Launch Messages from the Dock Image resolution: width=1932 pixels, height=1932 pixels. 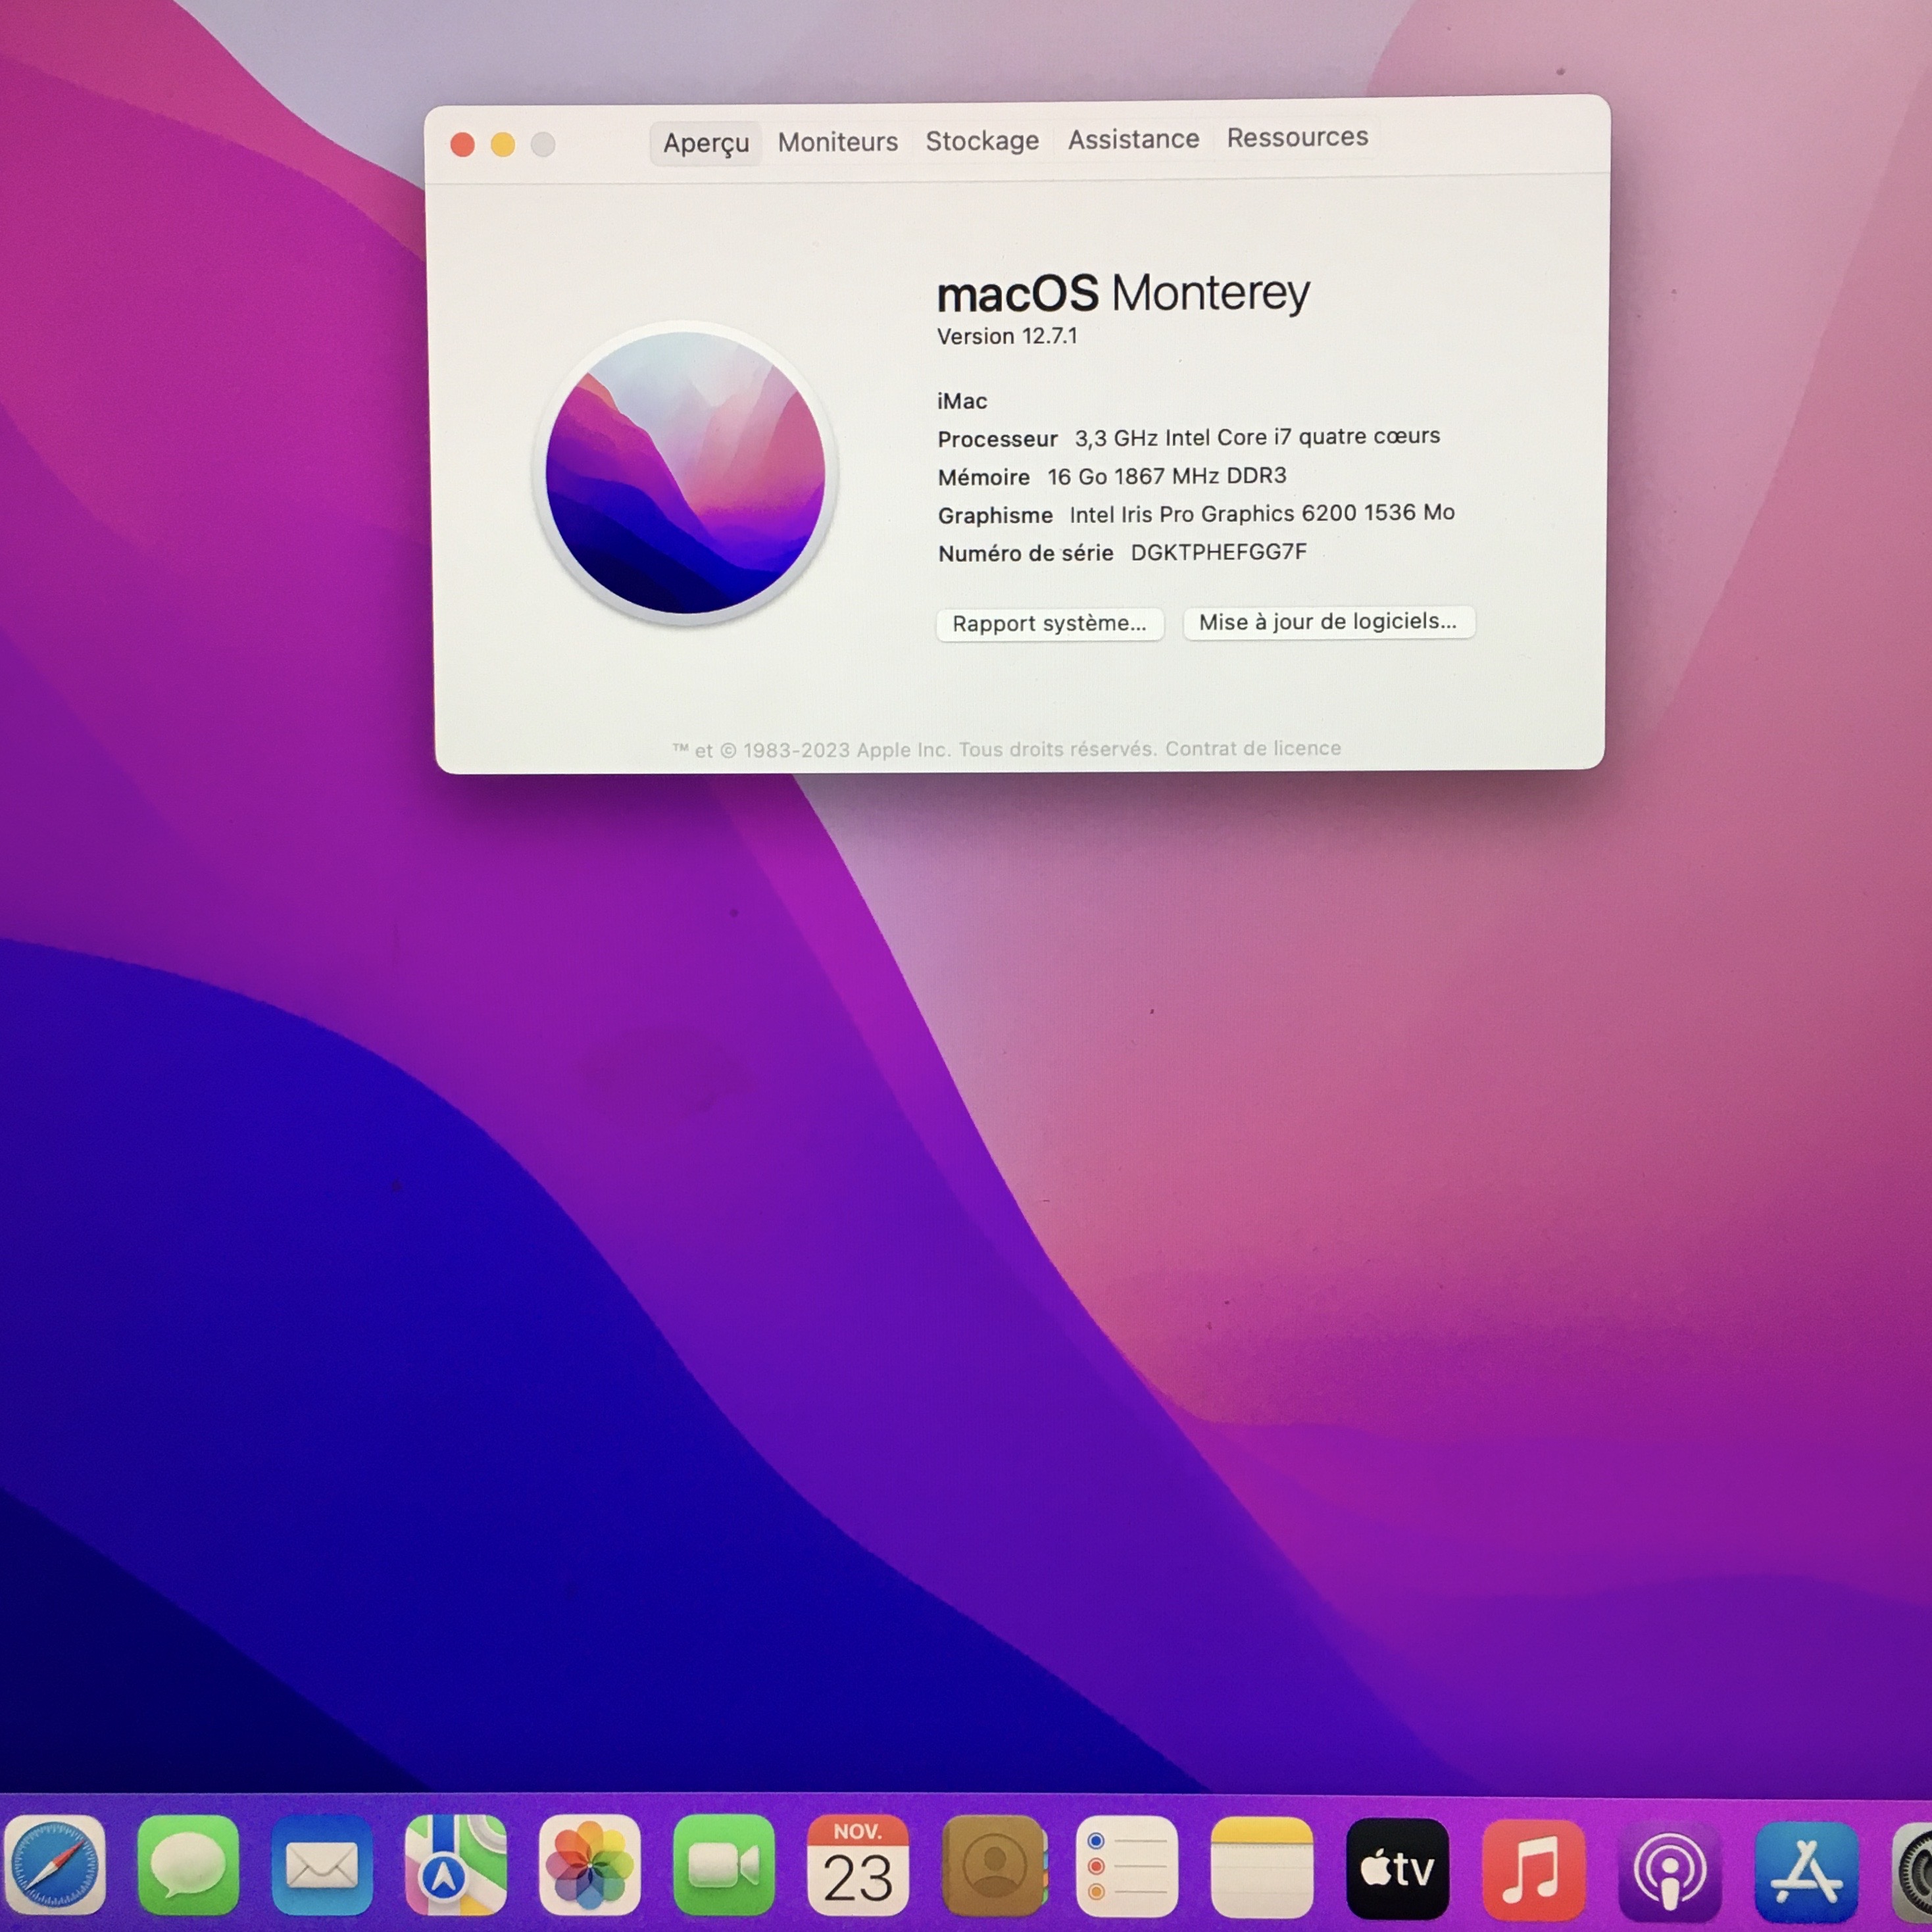(x=188, y=1866)
